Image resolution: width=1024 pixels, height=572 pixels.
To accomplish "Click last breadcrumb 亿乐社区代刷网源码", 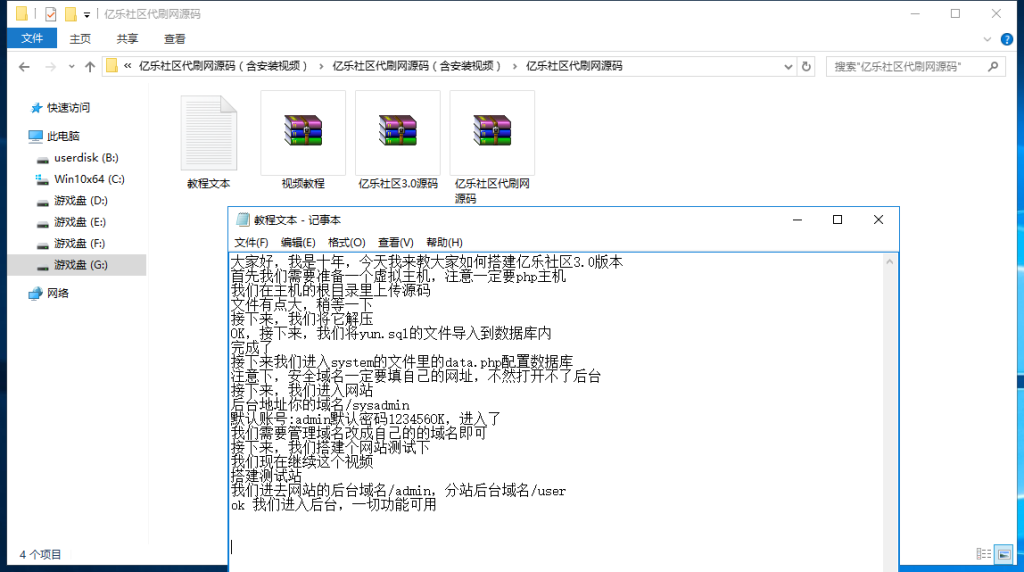I will [574, 66].
